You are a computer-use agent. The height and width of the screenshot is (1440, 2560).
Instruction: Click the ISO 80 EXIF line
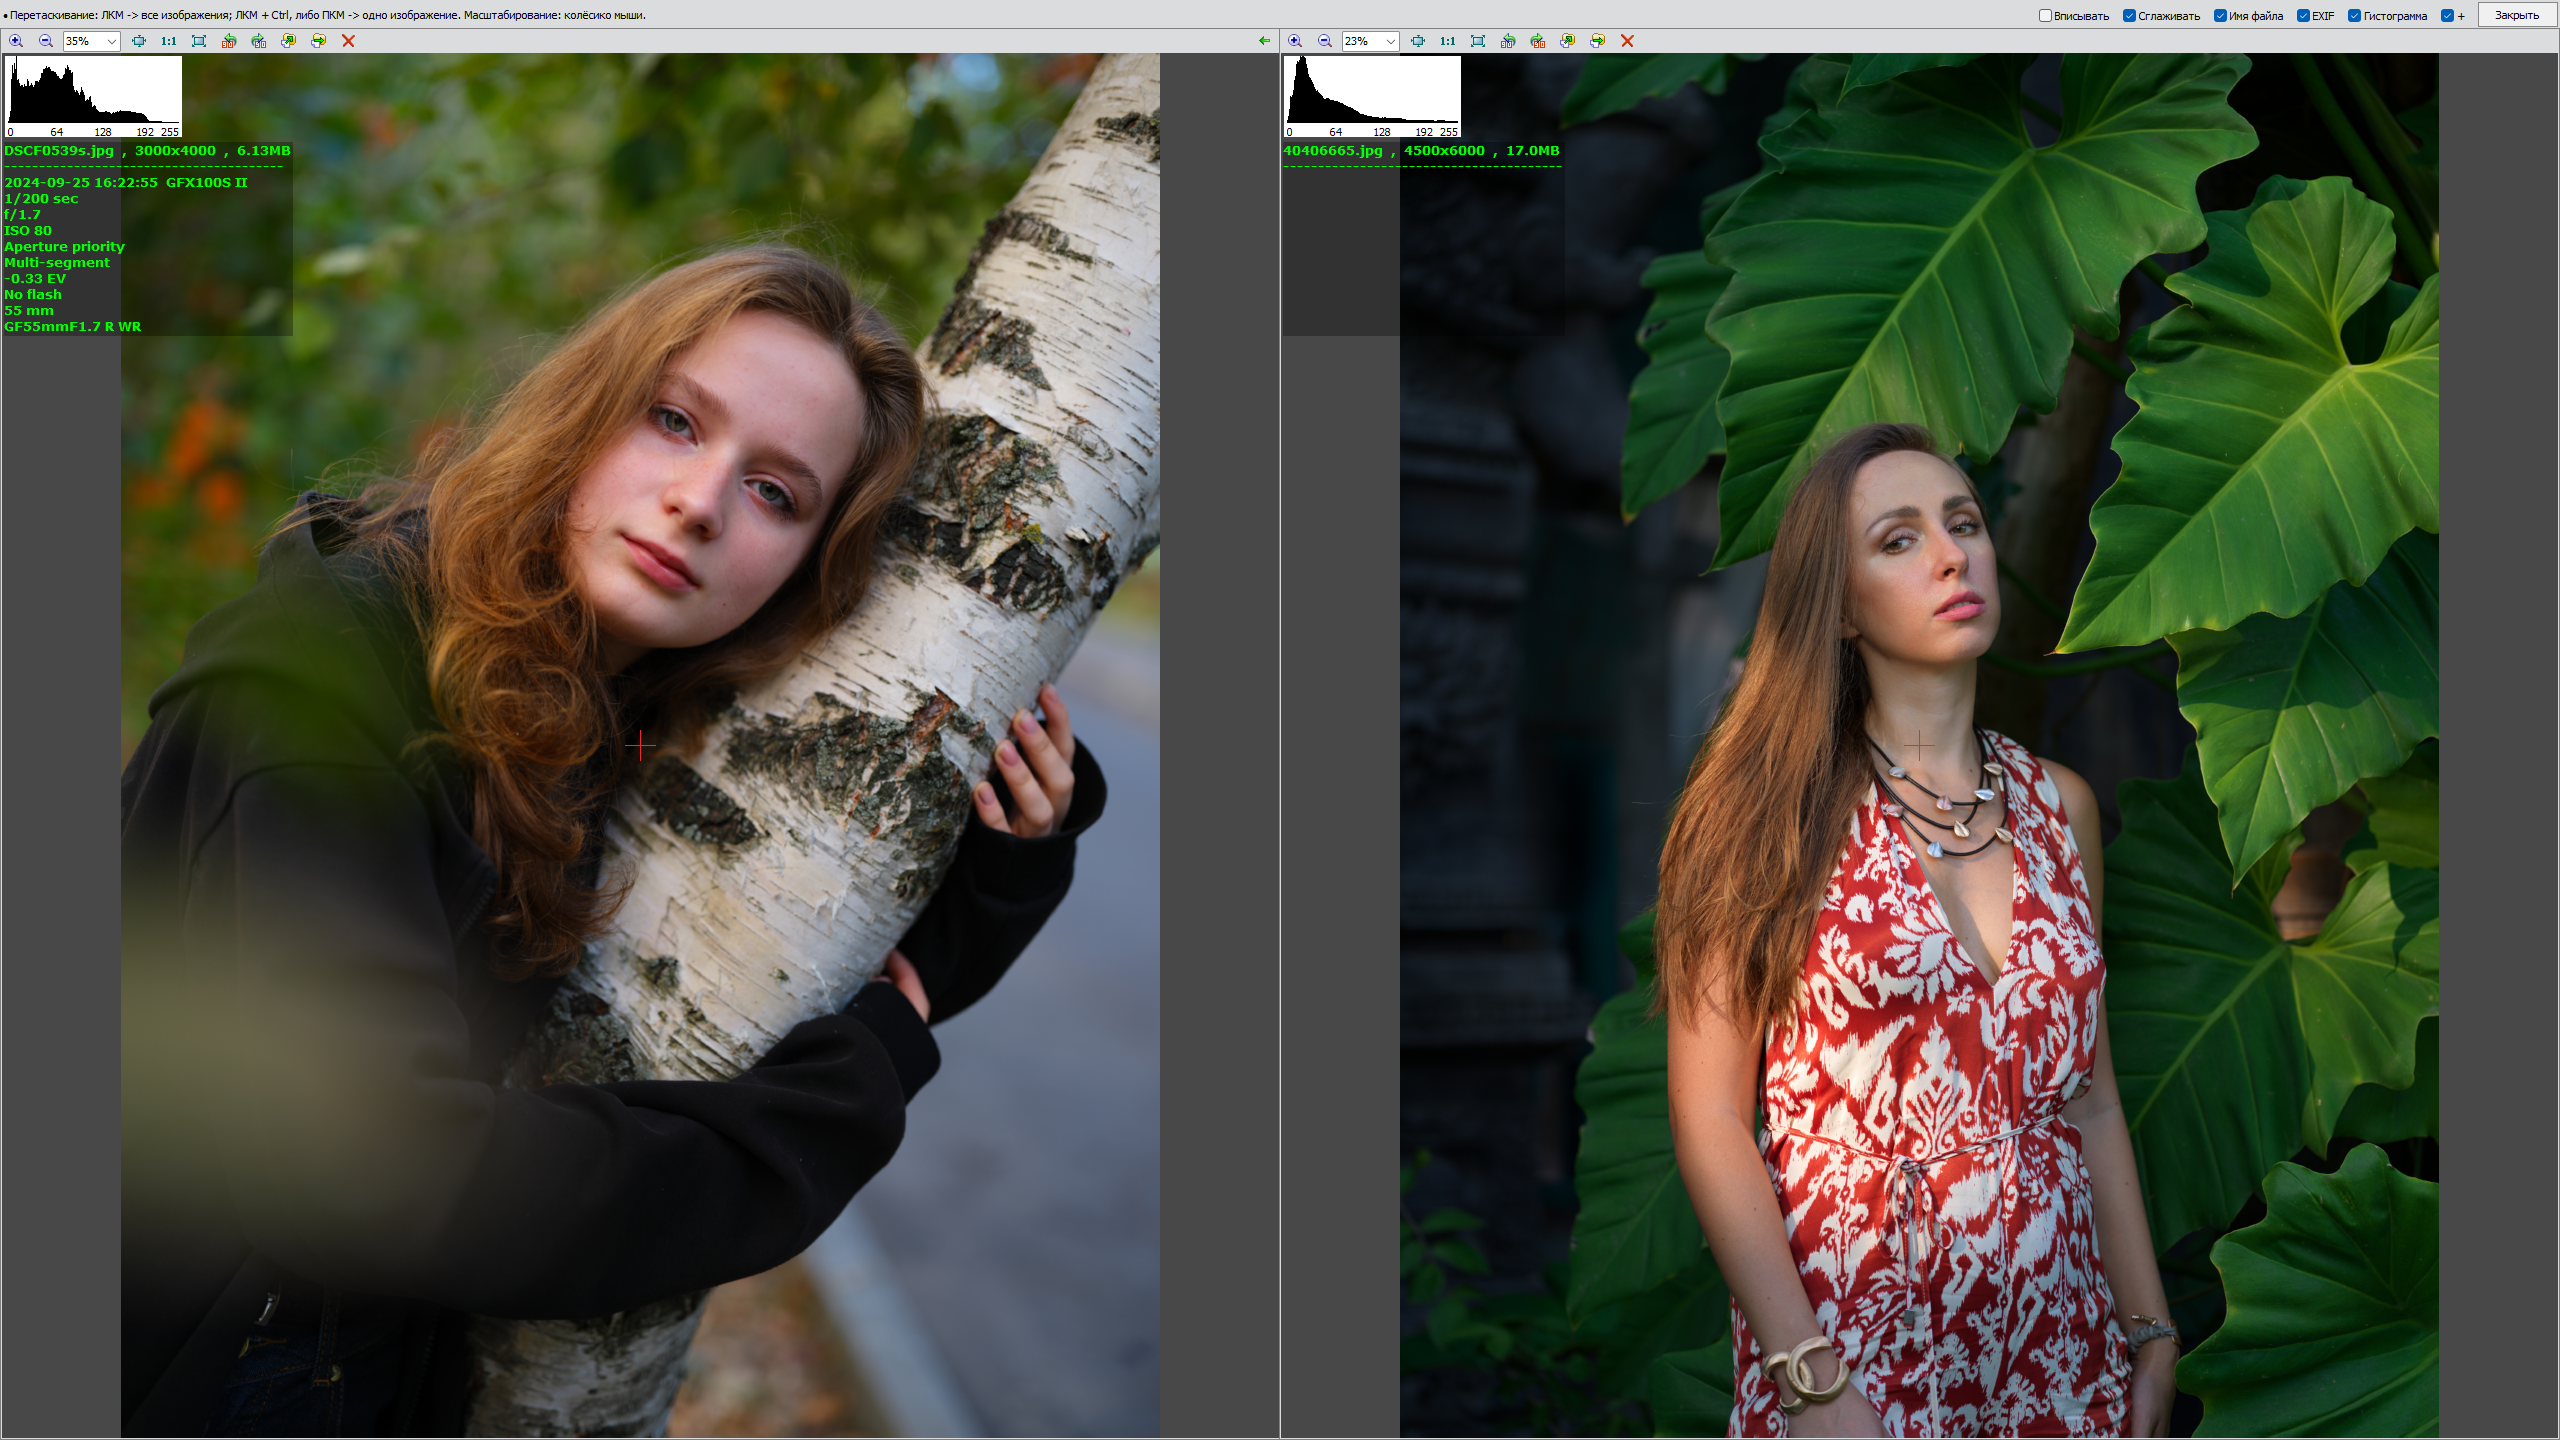tap(28, 231)
